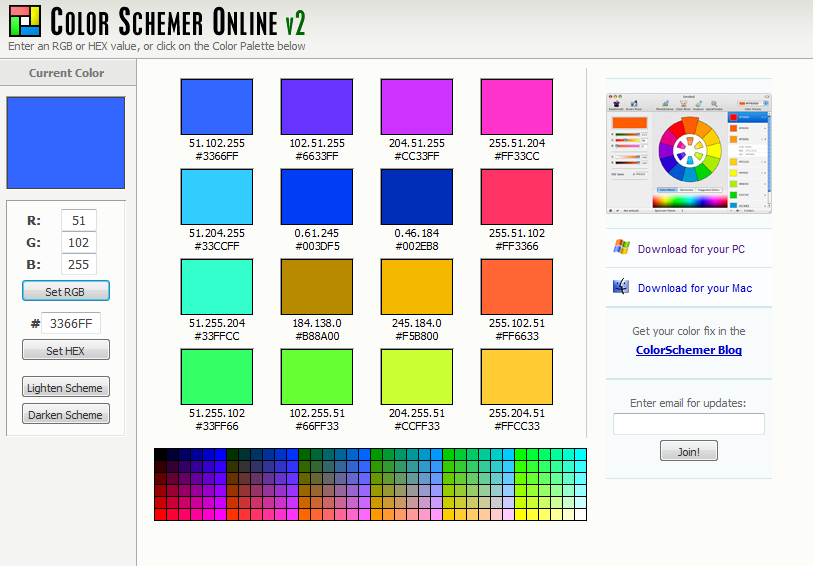Image resolution: width=813 pixels, height=566 pixels.
Task: Click the Mac Finder icon beside Mac download
Action: [621, 286]
